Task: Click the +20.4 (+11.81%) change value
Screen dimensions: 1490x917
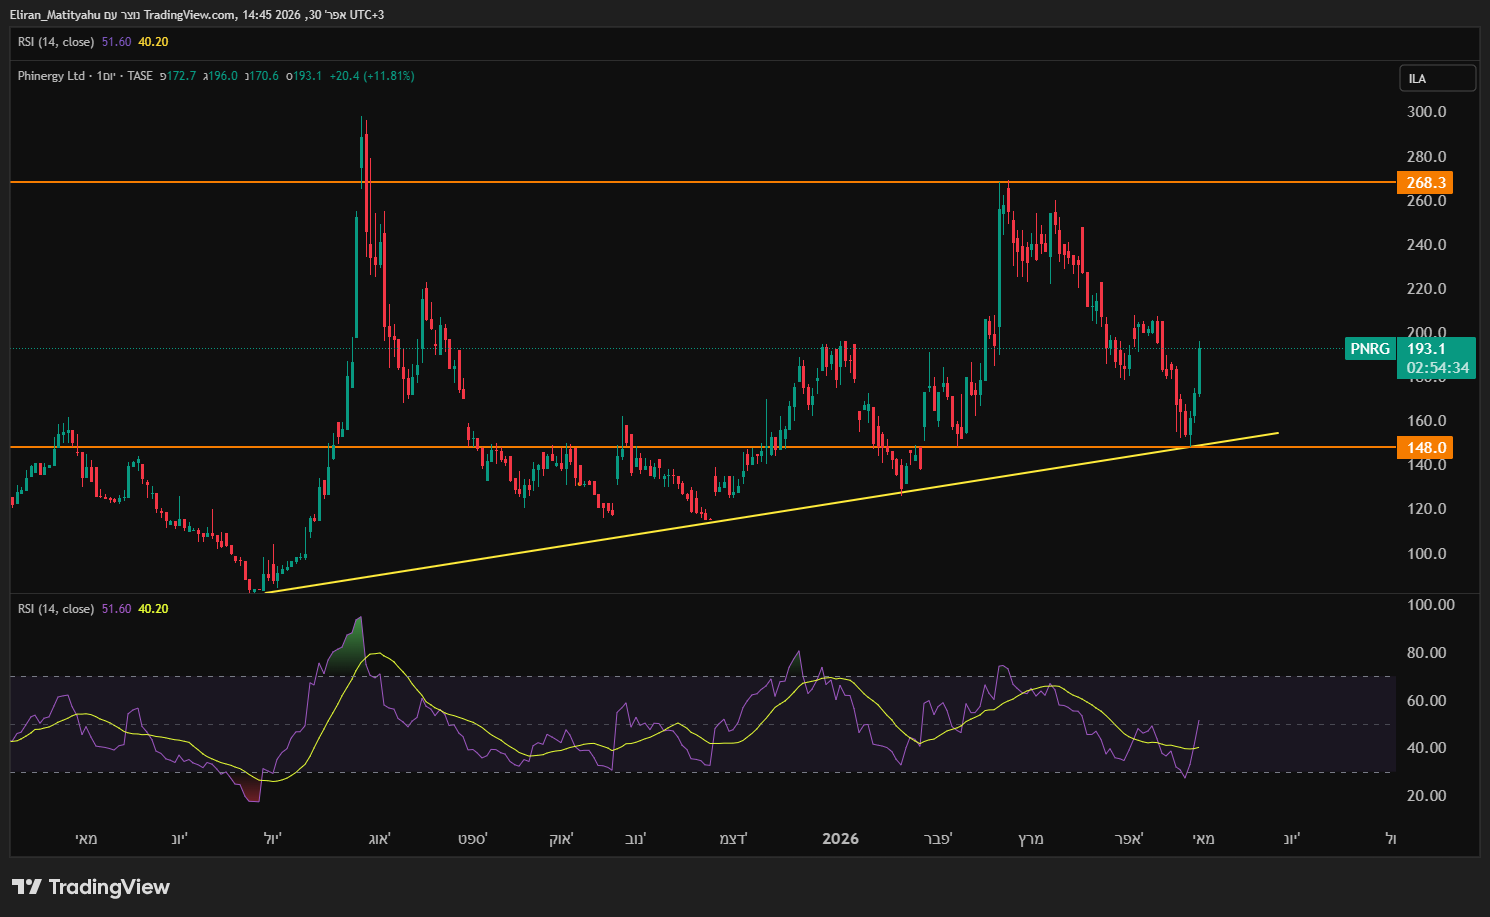Action: click(x=371, y=76)
